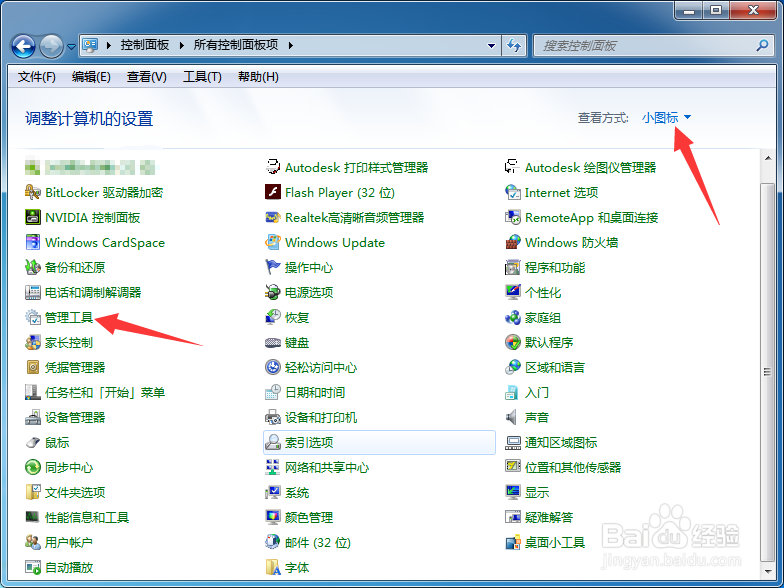Click the vertical scrollbar thumb
The height and width of the screenshot is (588, 784).
(768, 372)
